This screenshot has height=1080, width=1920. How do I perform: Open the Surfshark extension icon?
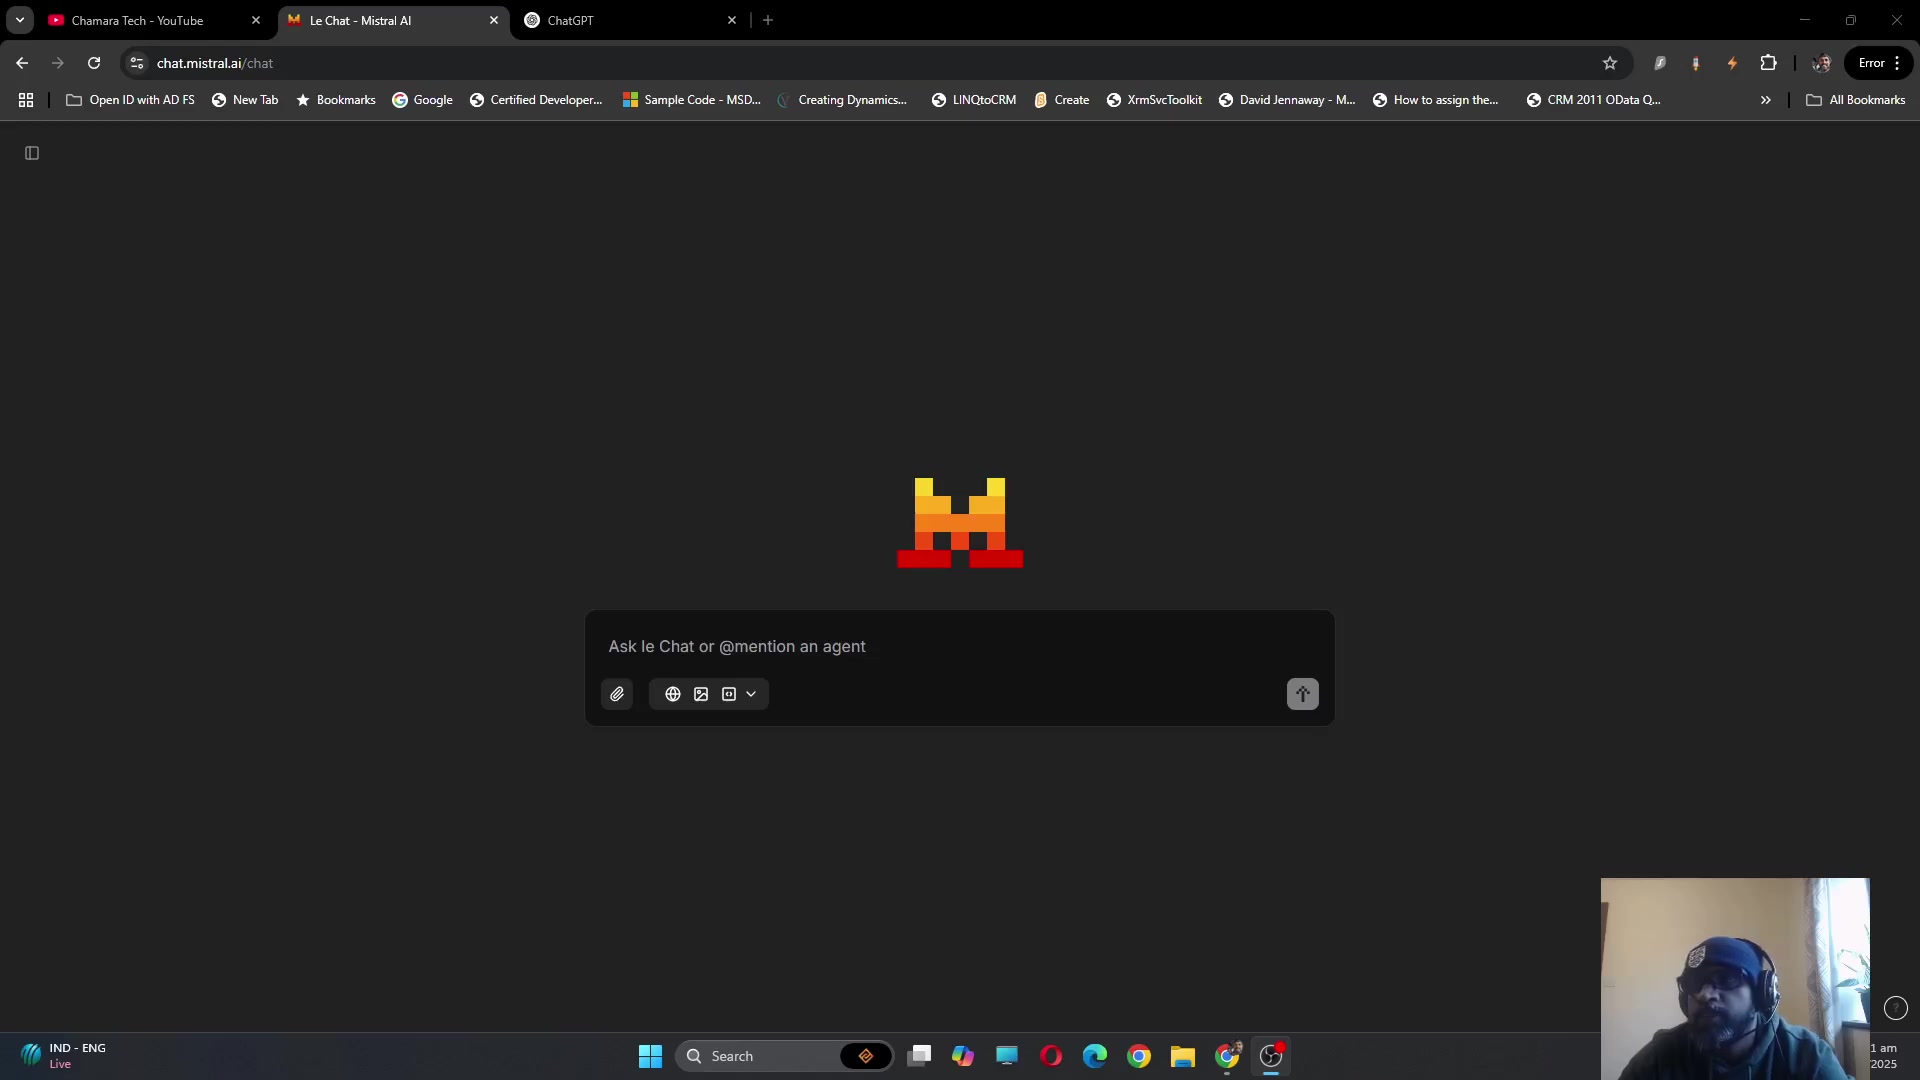(x=1660, y=63)
